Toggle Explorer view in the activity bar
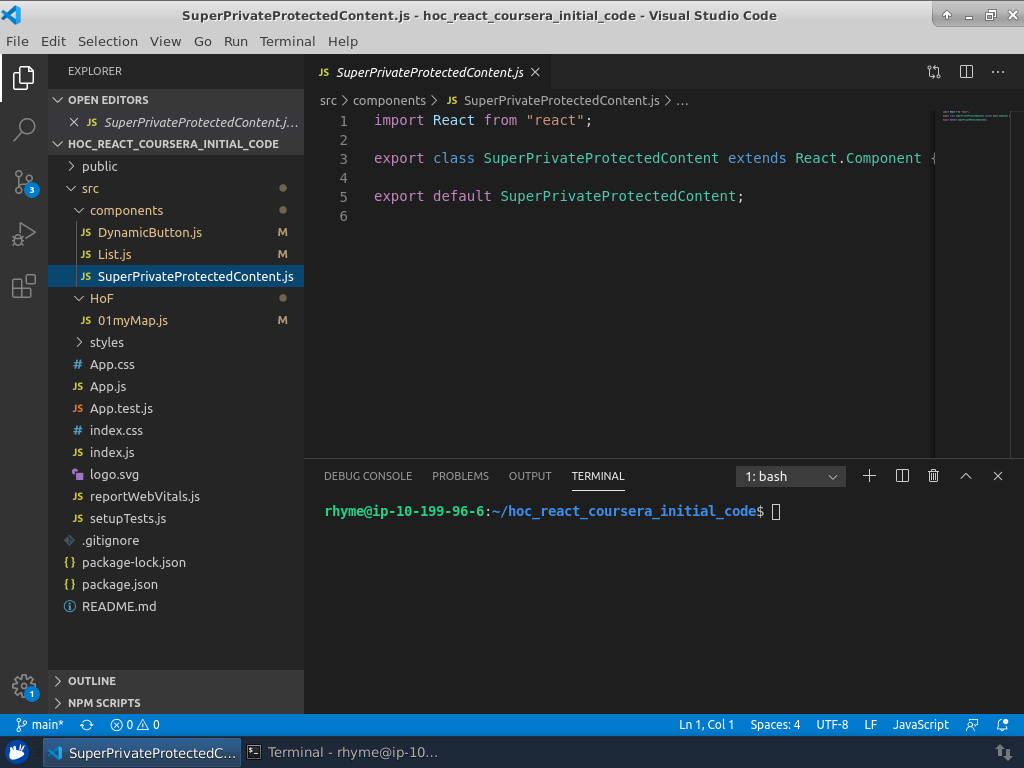The height and width of the screenshot is (768, 1024). pyautogui.click(x=24, y=77)
